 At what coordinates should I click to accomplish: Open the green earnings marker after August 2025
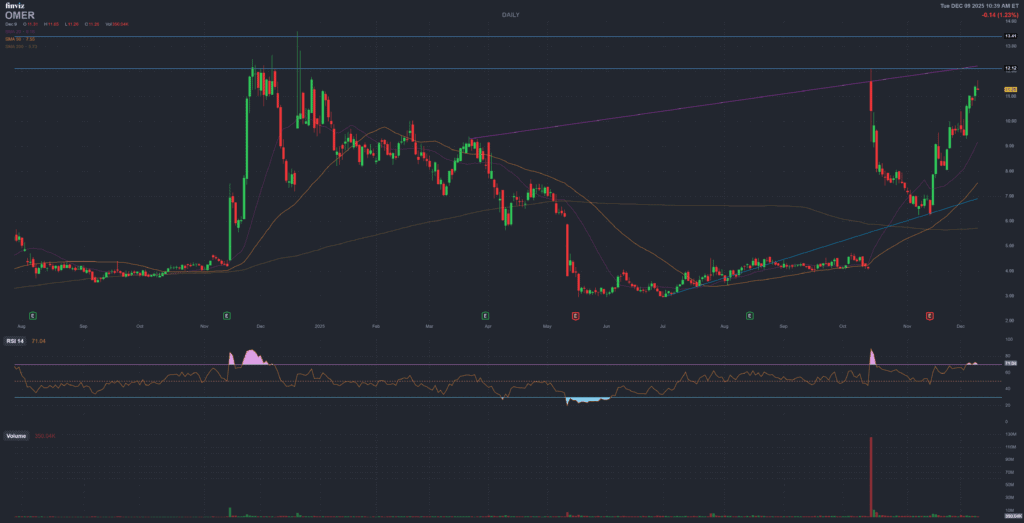(x=750, y=315)
